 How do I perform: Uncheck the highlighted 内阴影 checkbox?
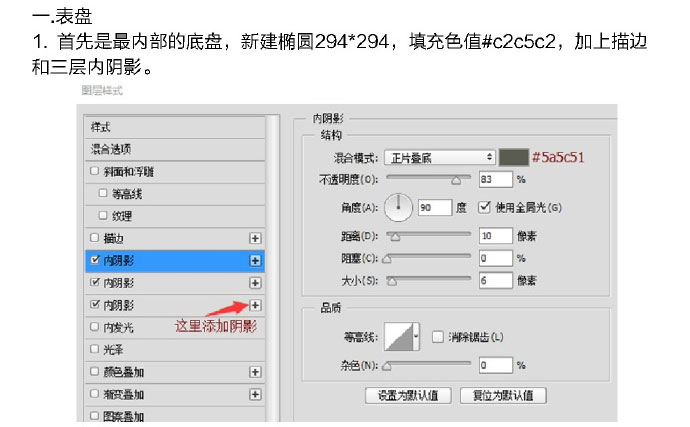point(95,260)
